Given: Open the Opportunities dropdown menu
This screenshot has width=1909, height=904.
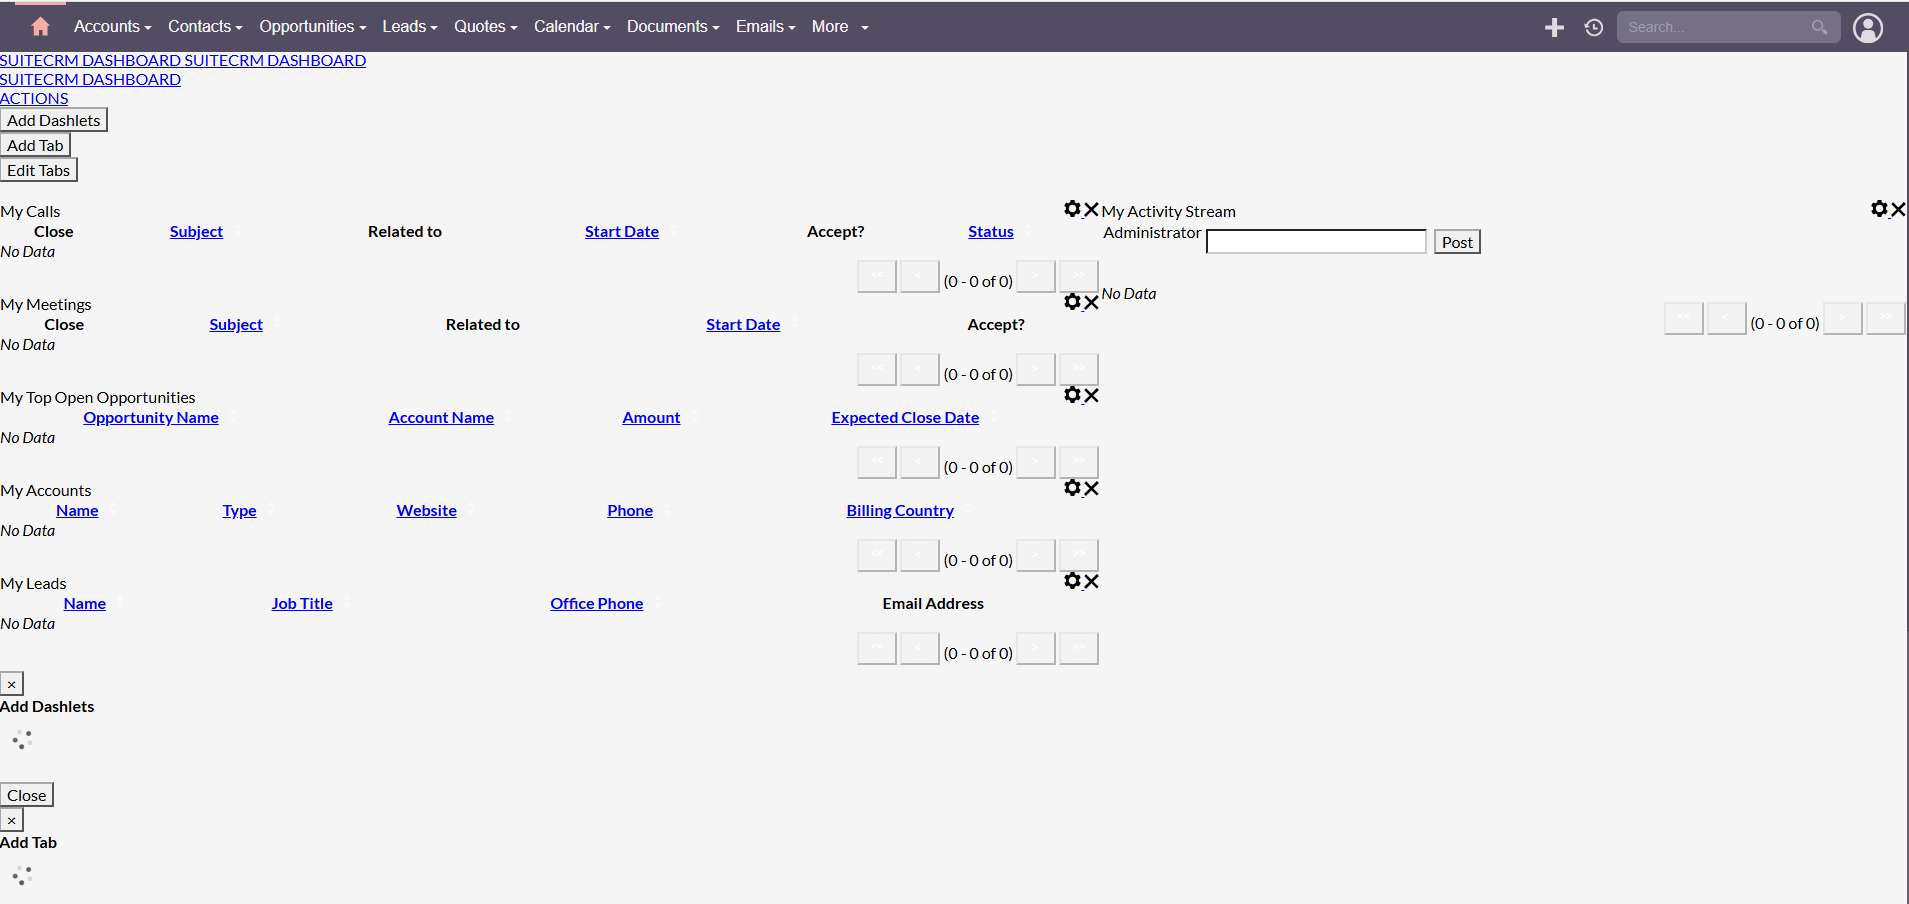Looking at the screenshot, I should tap(313, 27).
